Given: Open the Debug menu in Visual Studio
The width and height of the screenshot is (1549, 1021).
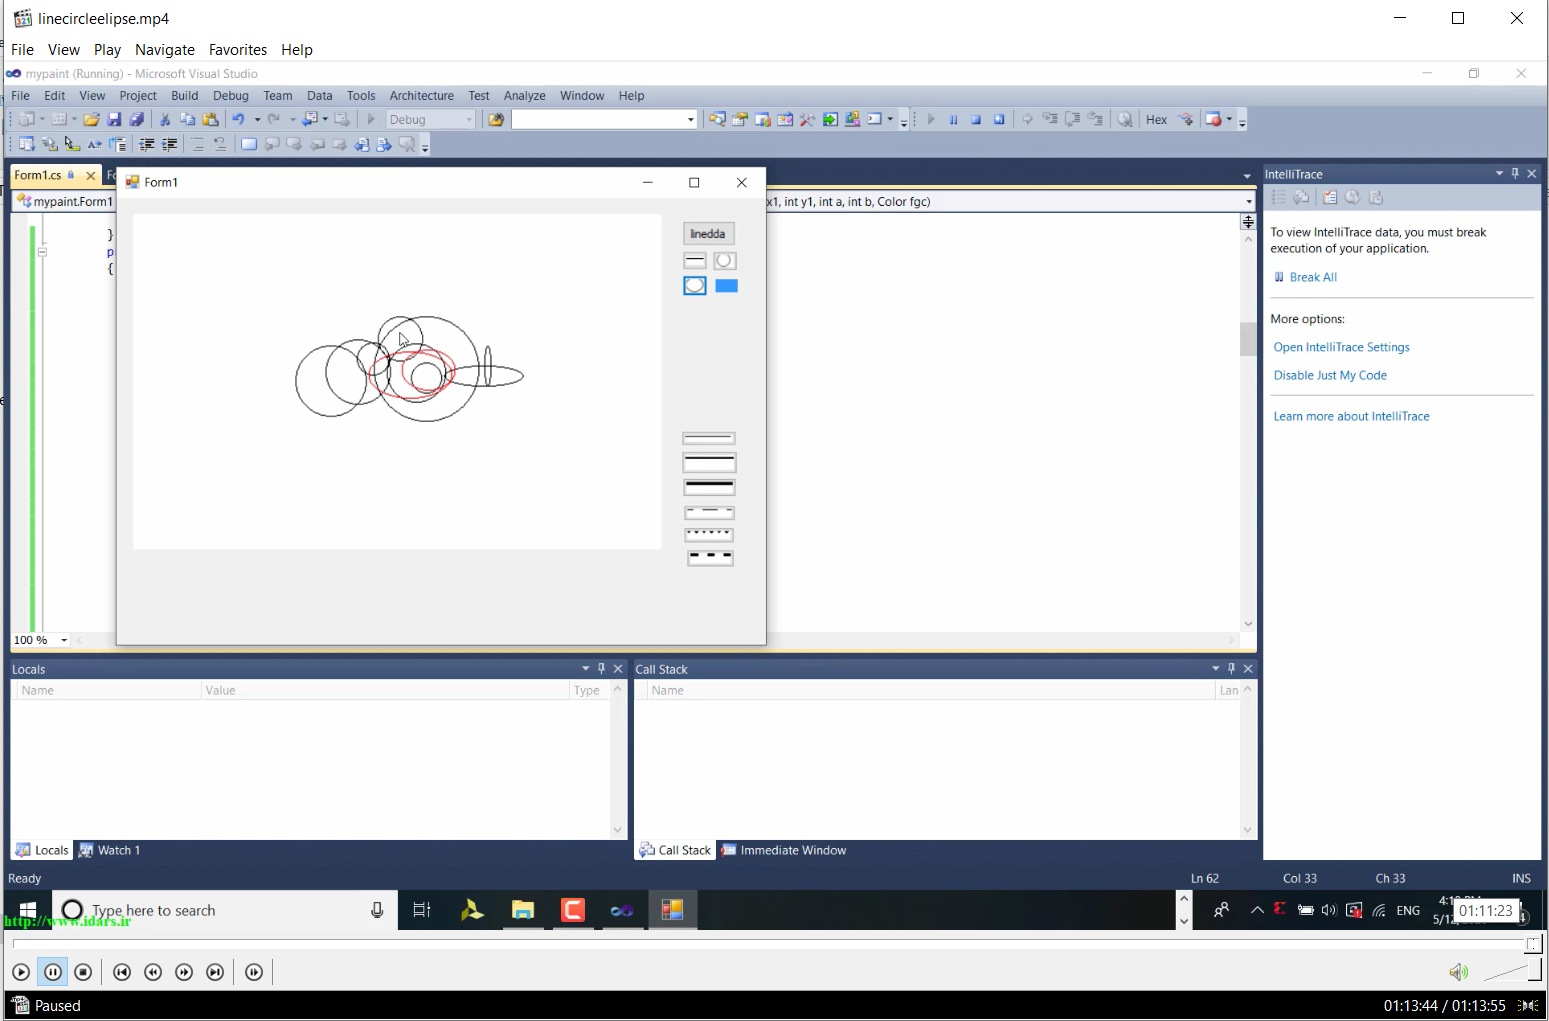Looking at the screenshot, I should [x=230, y=96].
